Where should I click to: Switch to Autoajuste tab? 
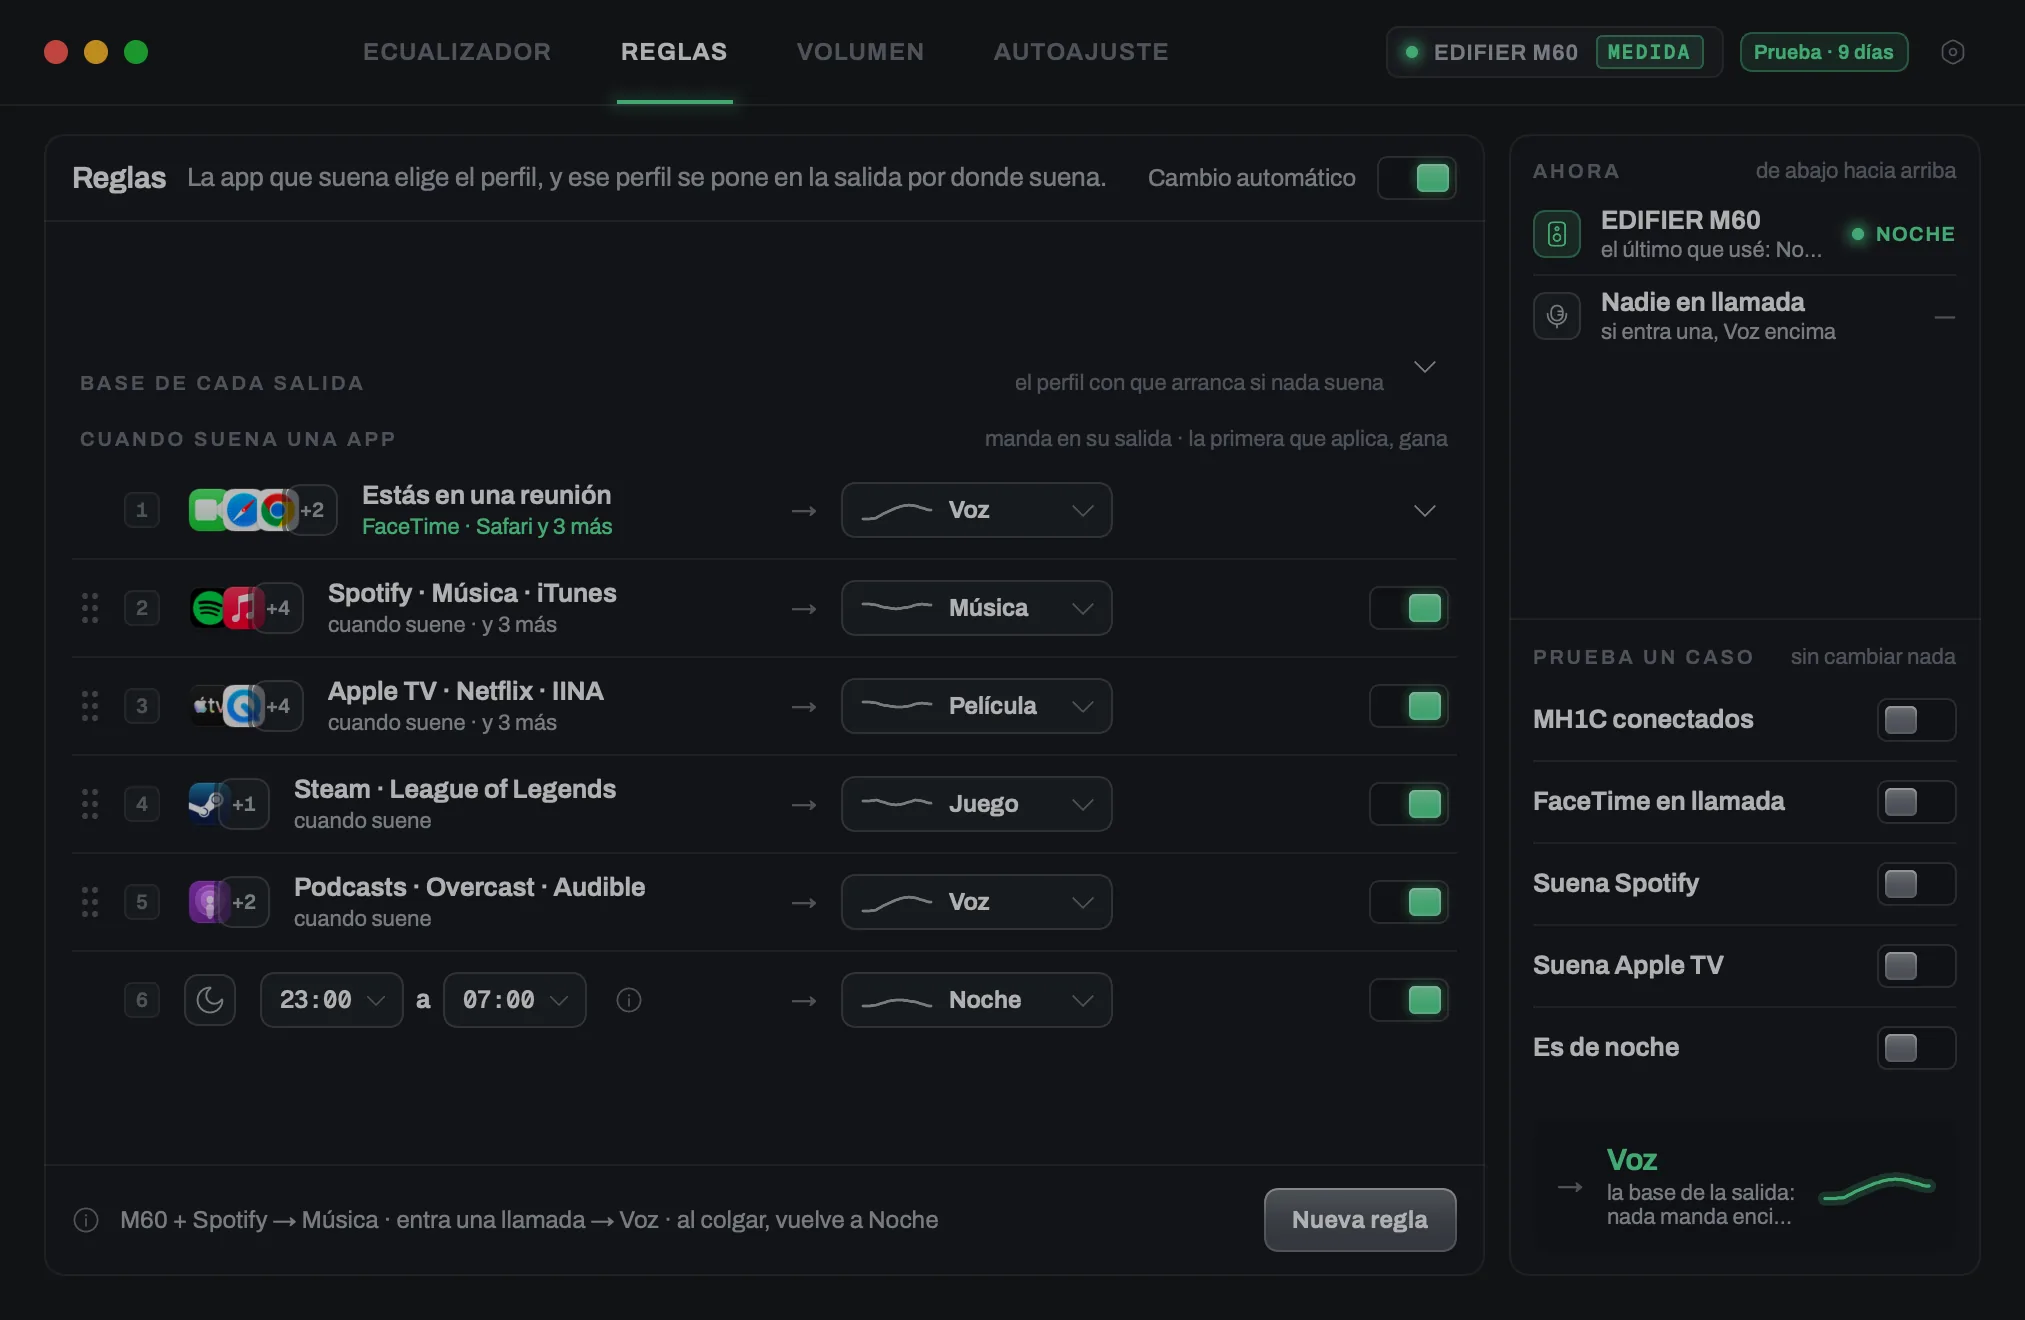coord(1081,52)
